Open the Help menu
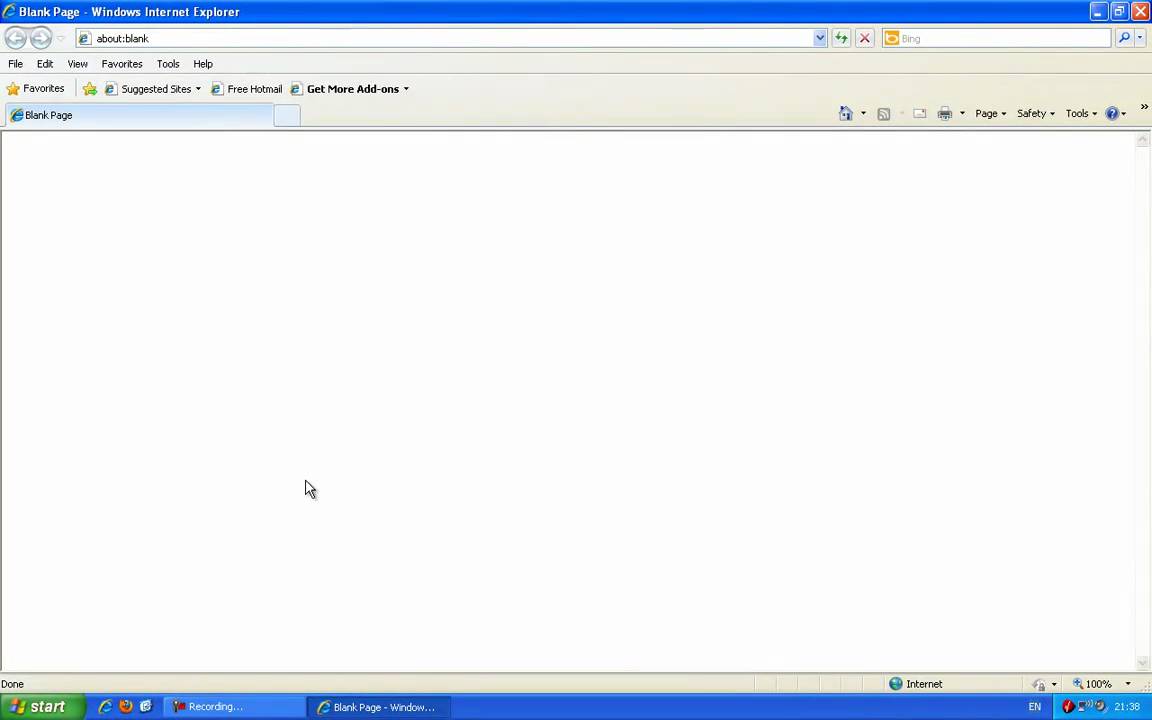1152x720 pixels. (203, 64)
